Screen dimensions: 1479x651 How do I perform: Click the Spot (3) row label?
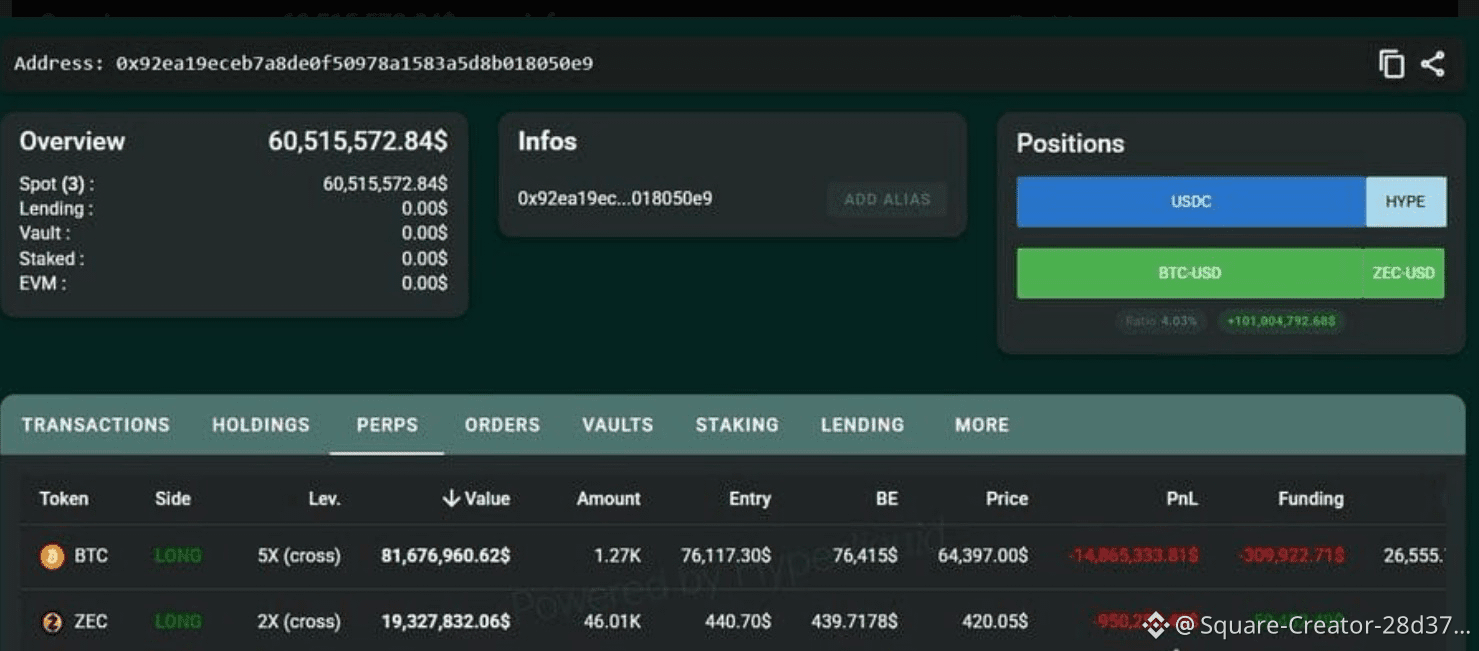pos(57,185)
